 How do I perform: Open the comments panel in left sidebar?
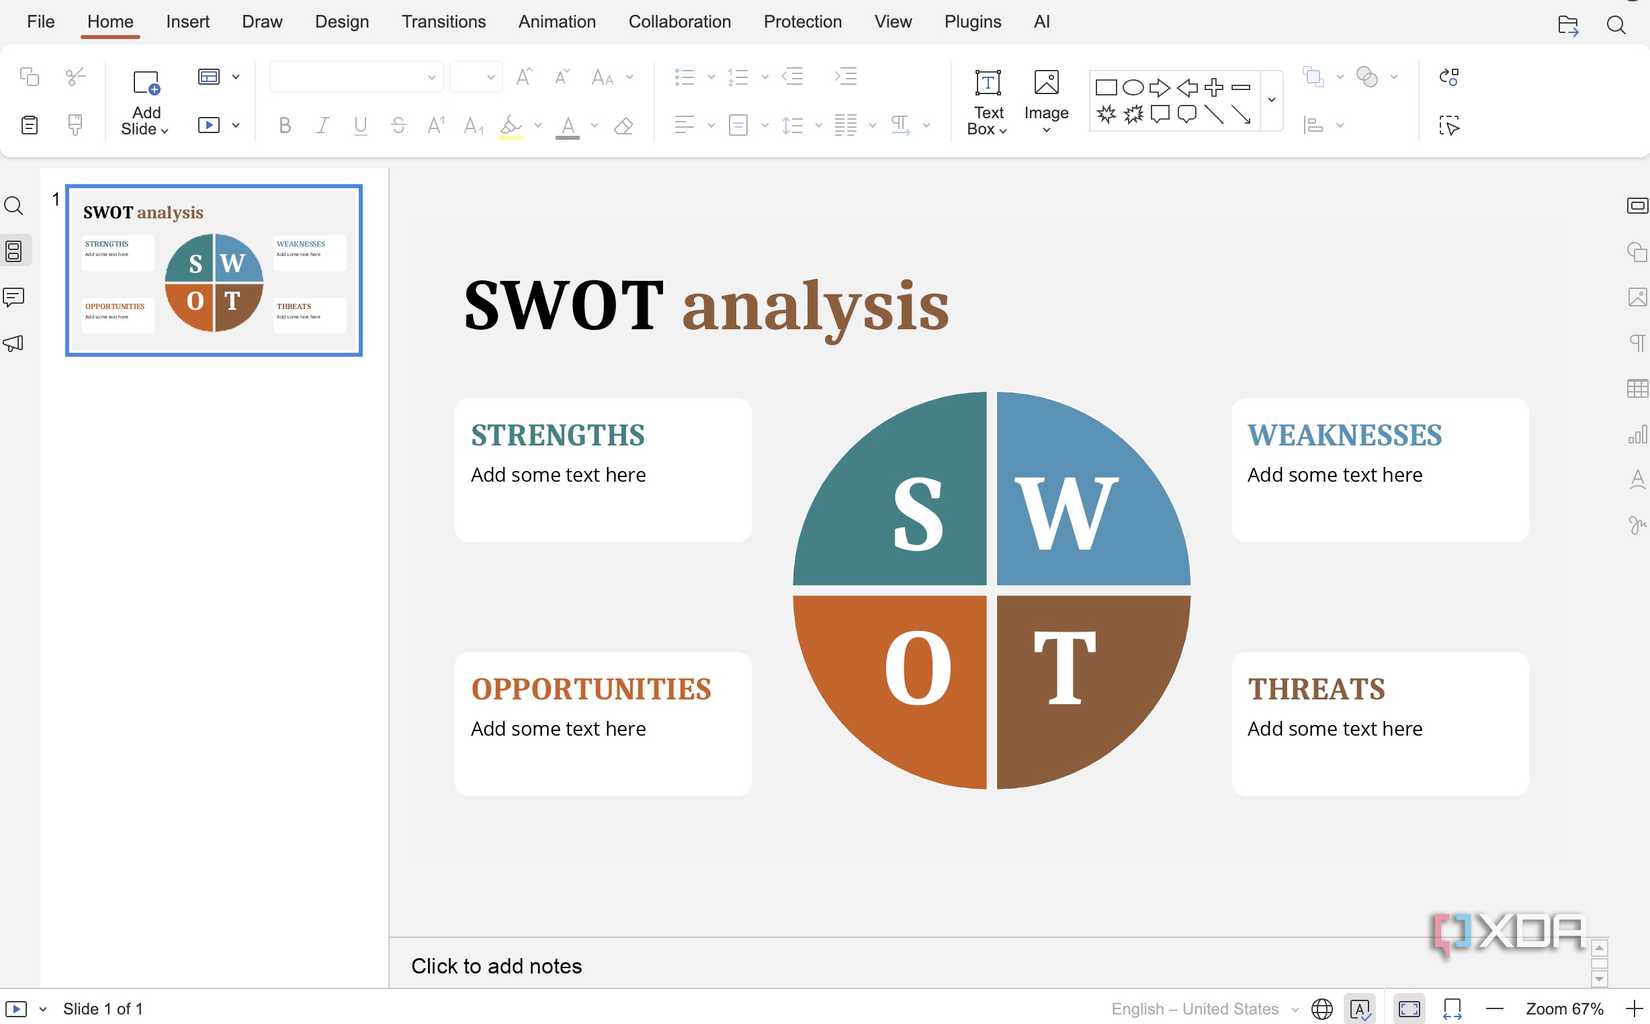click(14, 297)
